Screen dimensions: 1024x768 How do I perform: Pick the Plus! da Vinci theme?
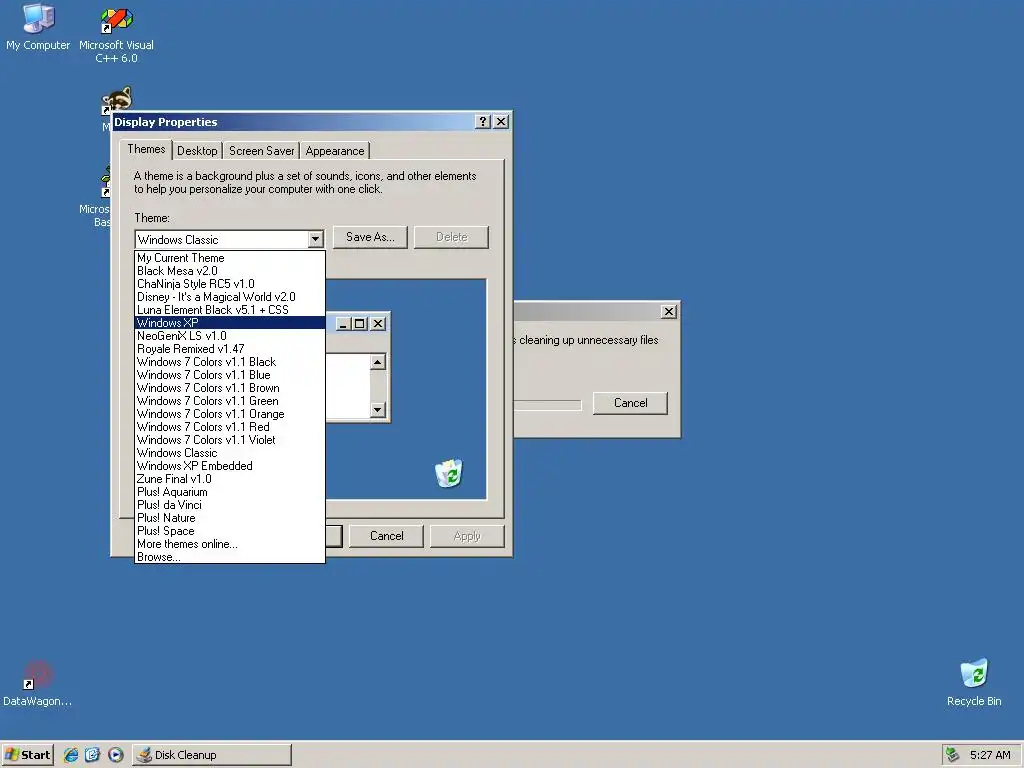(230, 505)
